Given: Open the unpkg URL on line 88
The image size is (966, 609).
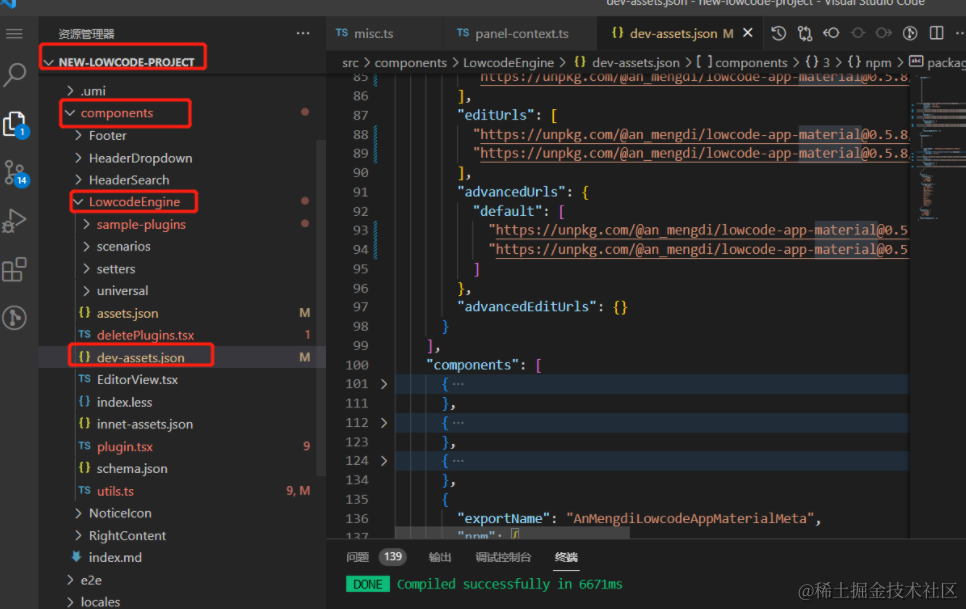Looking at the screenshot, I should 694,134.
